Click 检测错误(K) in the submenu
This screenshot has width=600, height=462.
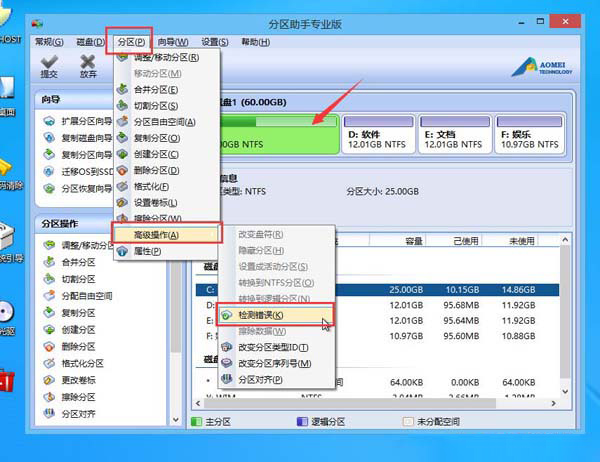coord(276,315)
